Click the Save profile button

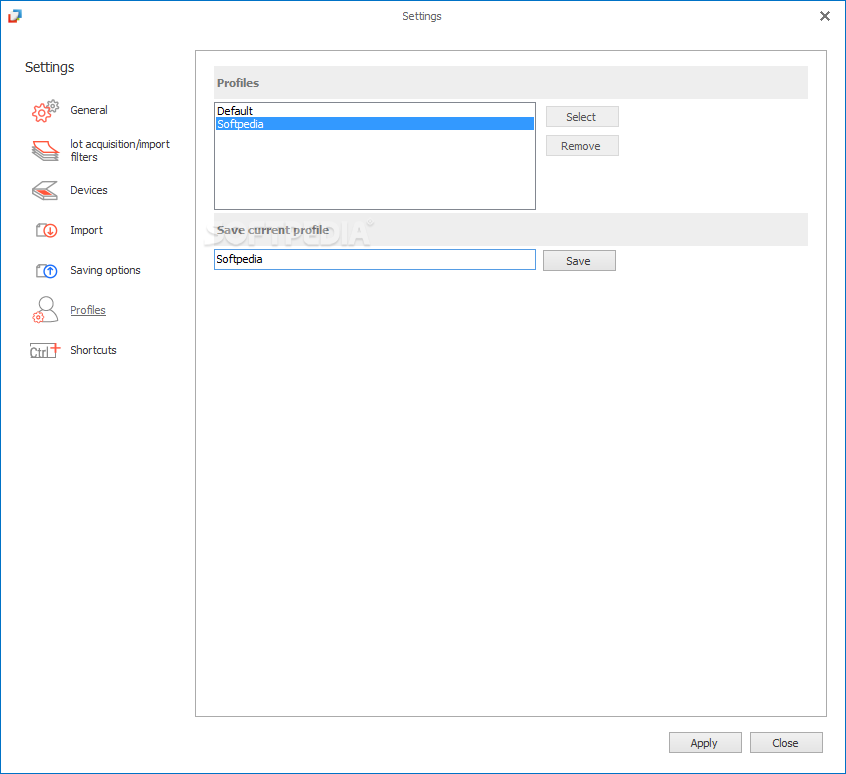[579, 261]
